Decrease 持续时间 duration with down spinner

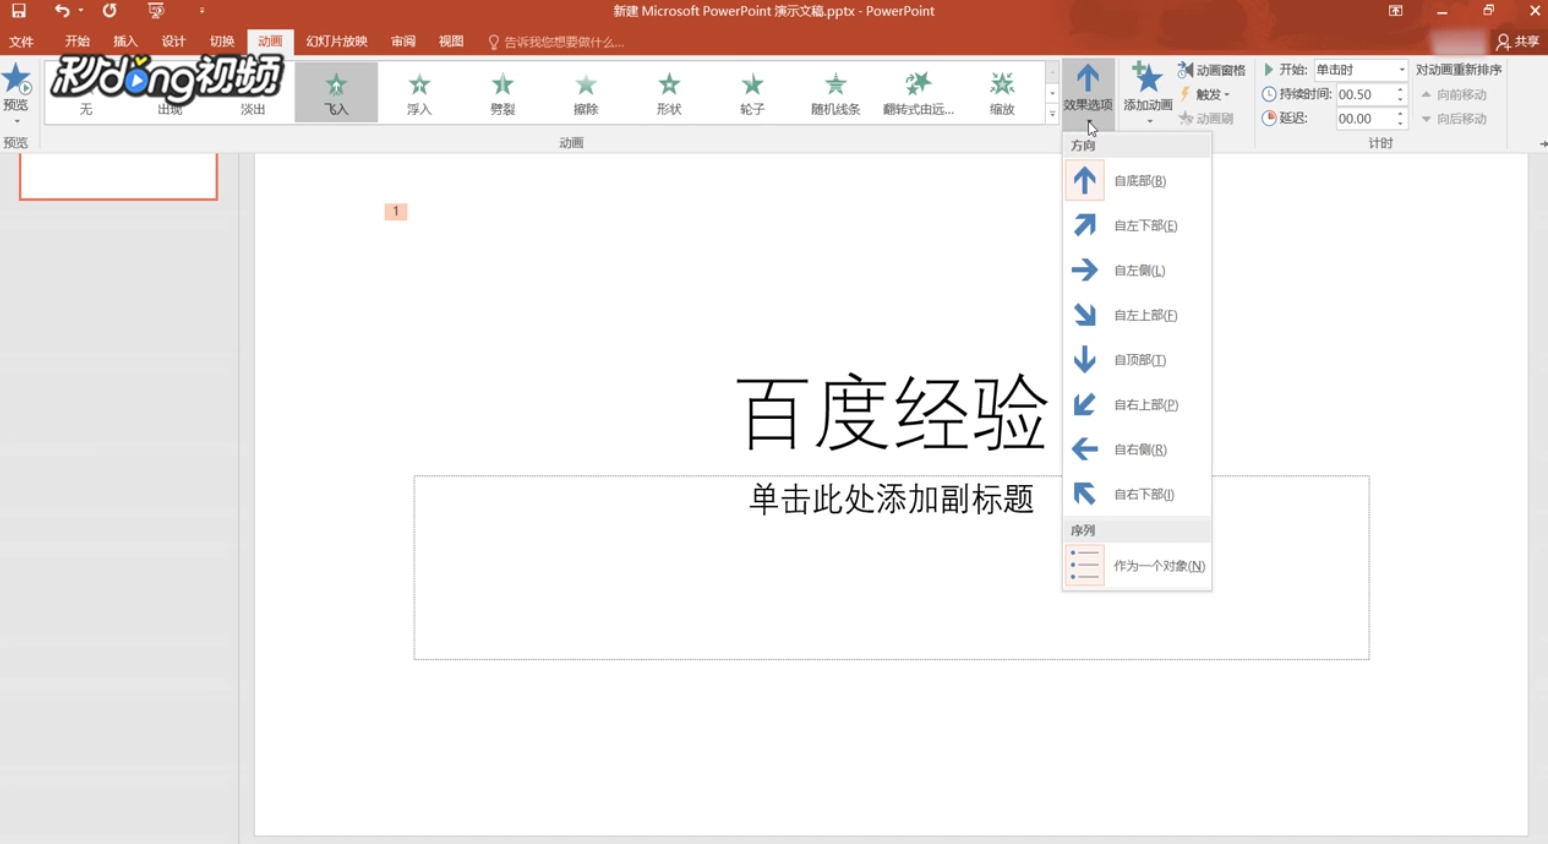point(1400,99)
